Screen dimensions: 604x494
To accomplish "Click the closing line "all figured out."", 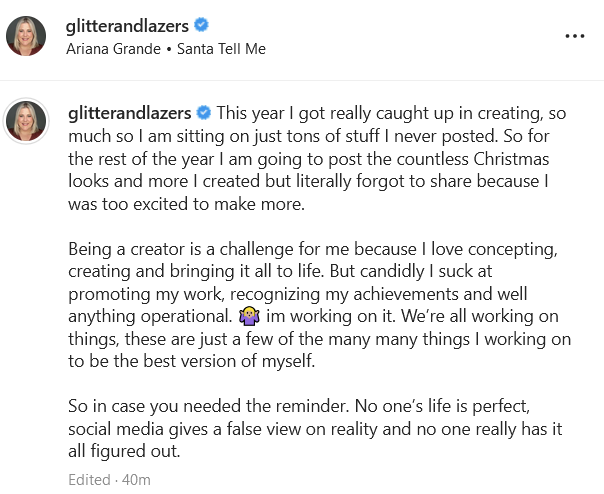I will tap(124, 451).
